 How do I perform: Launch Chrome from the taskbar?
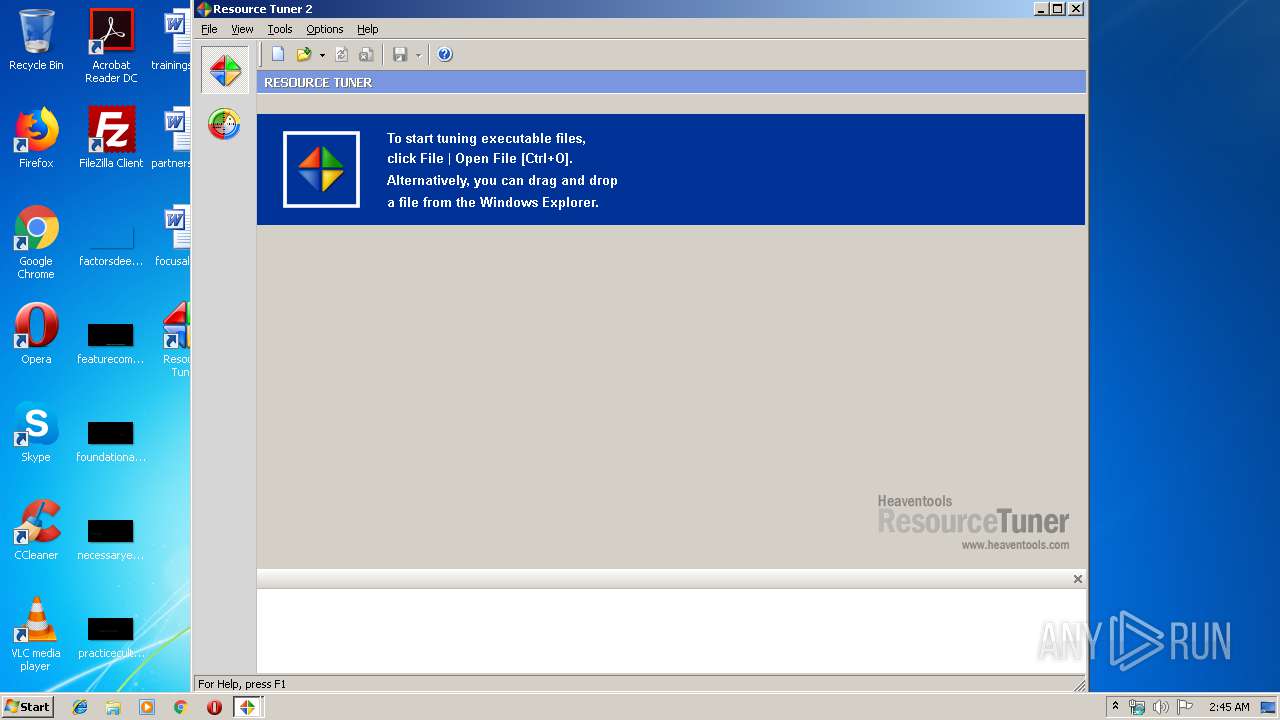(x=180, y=707)
